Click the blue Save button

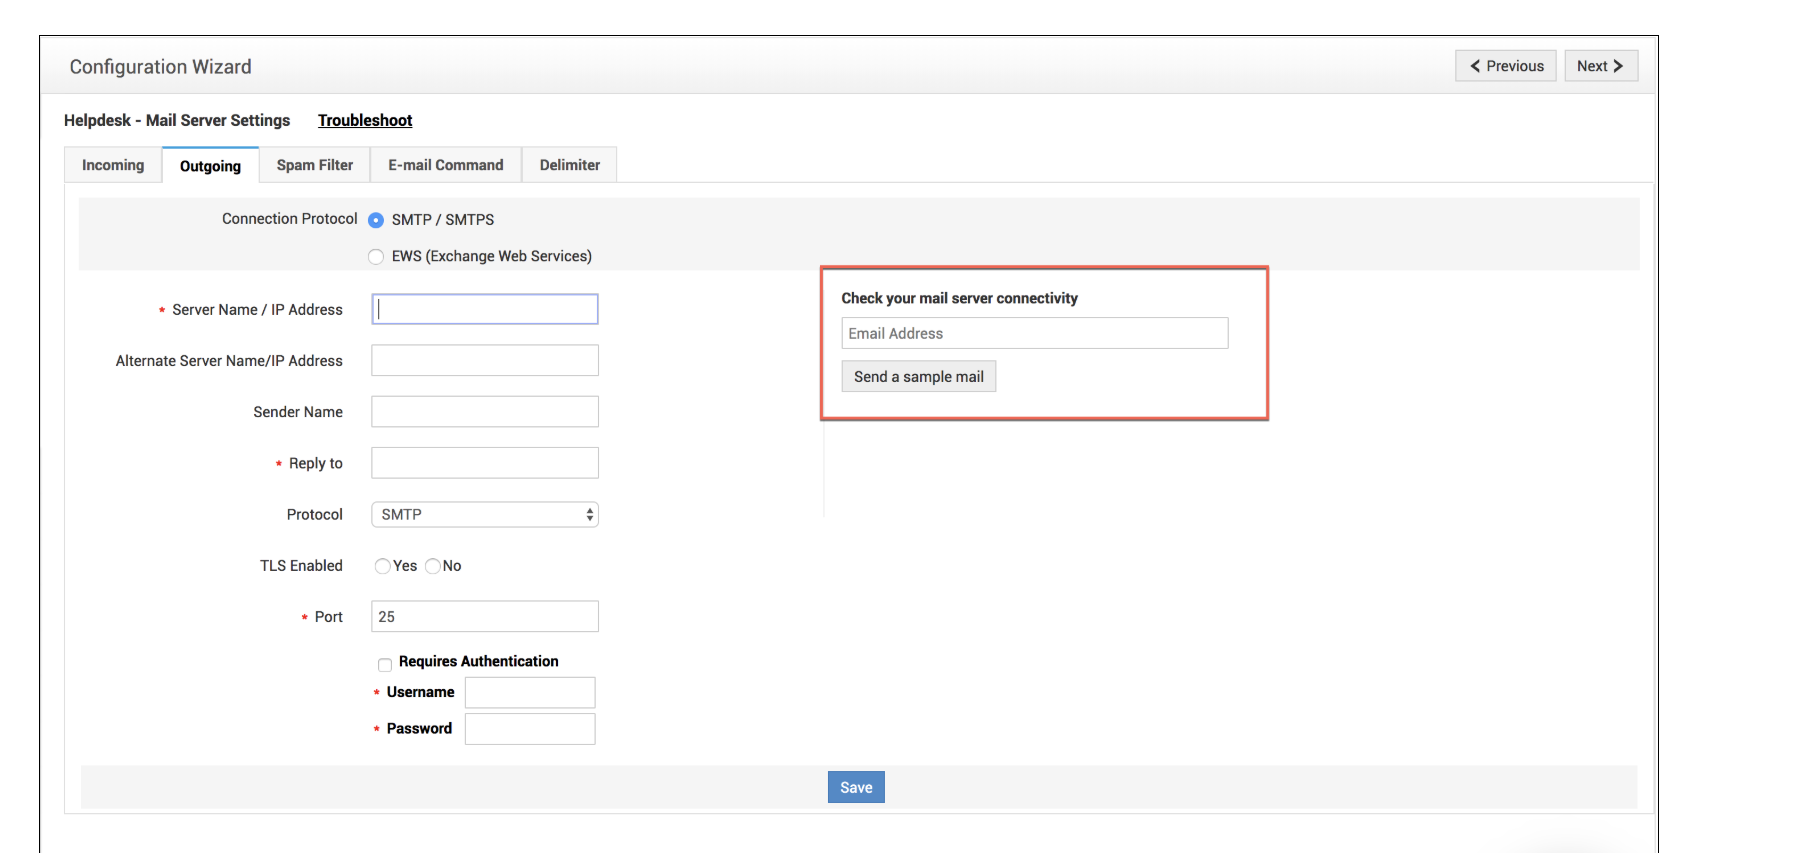pyautogui.click(x=856, y=787)
